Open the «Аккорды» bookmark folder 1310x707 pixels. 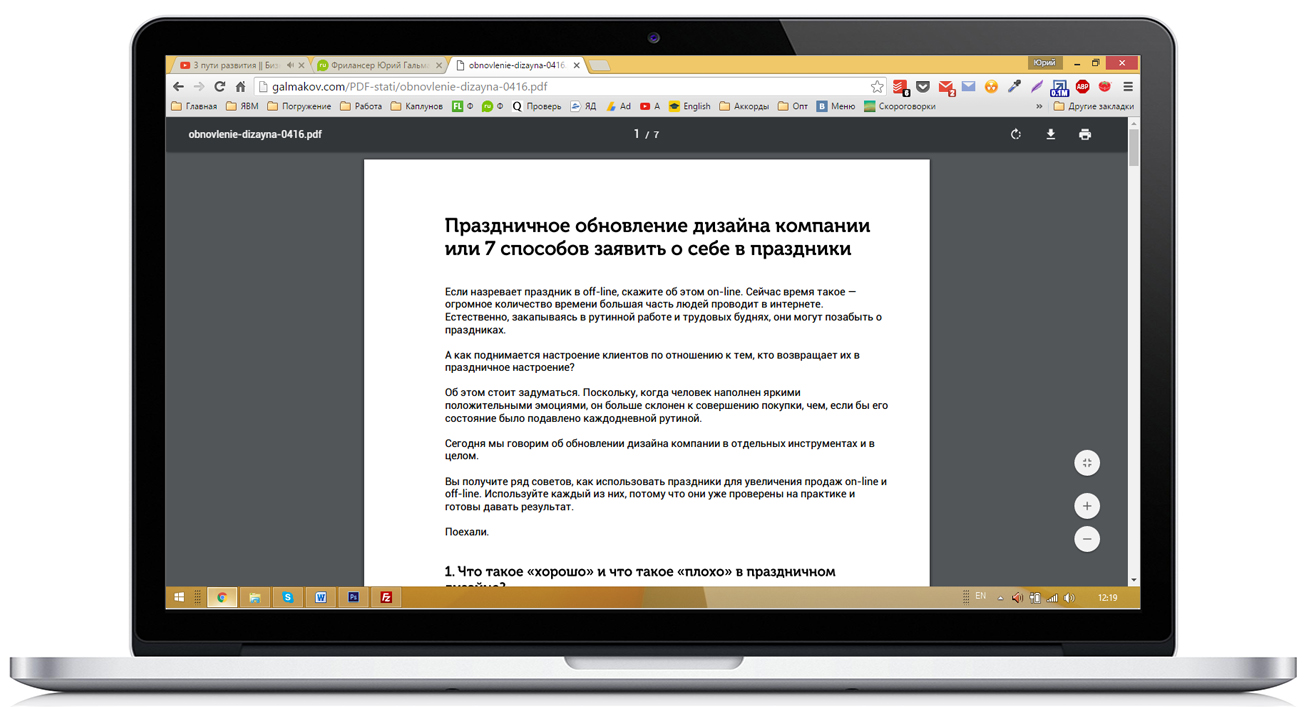[744, 106]
